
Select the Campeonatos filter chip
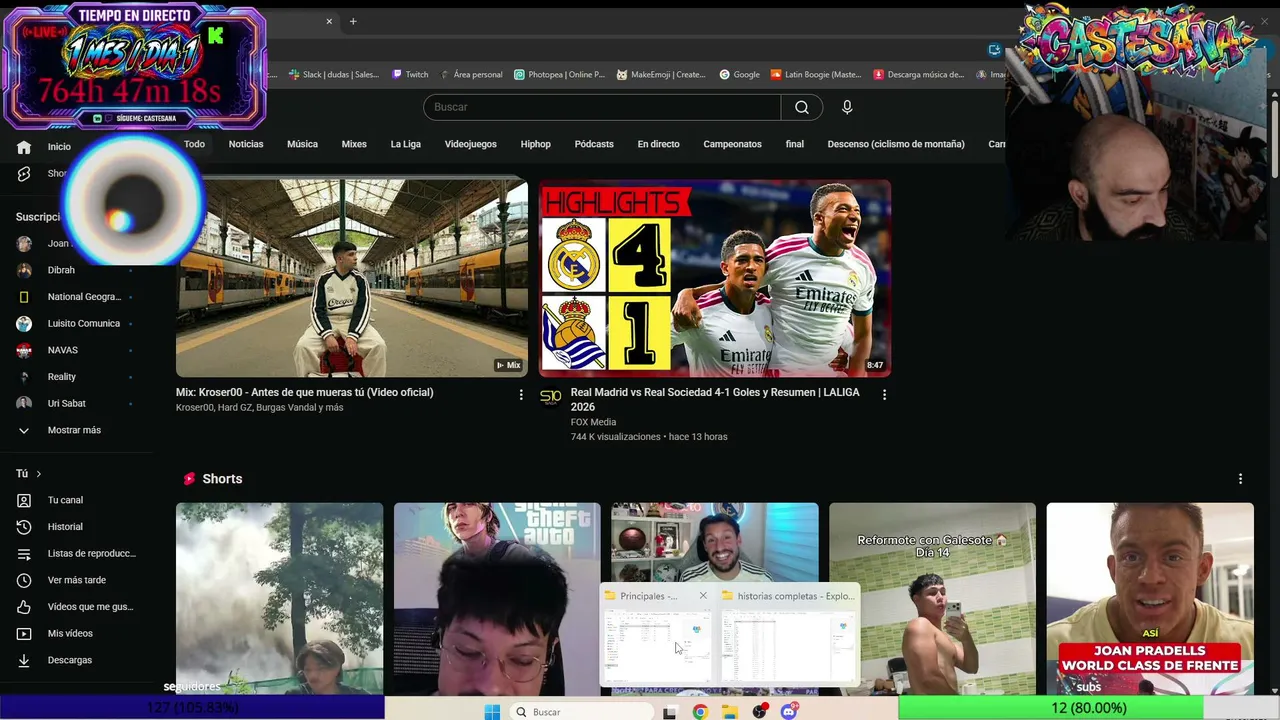(x=733, y=144)
